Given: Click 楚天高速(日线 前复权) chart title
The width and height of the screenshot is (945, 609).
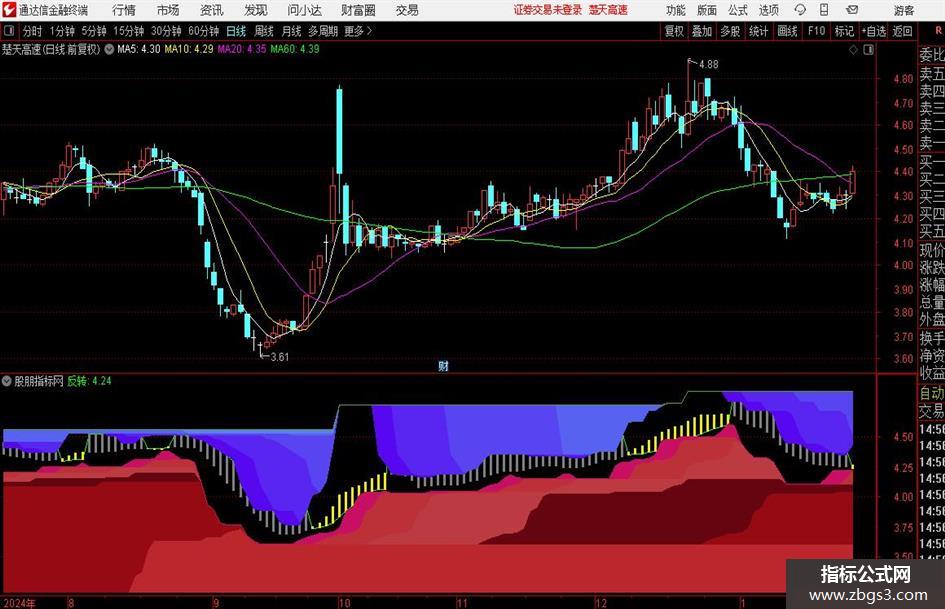Looking at the screenshot, I should [51, 49].
